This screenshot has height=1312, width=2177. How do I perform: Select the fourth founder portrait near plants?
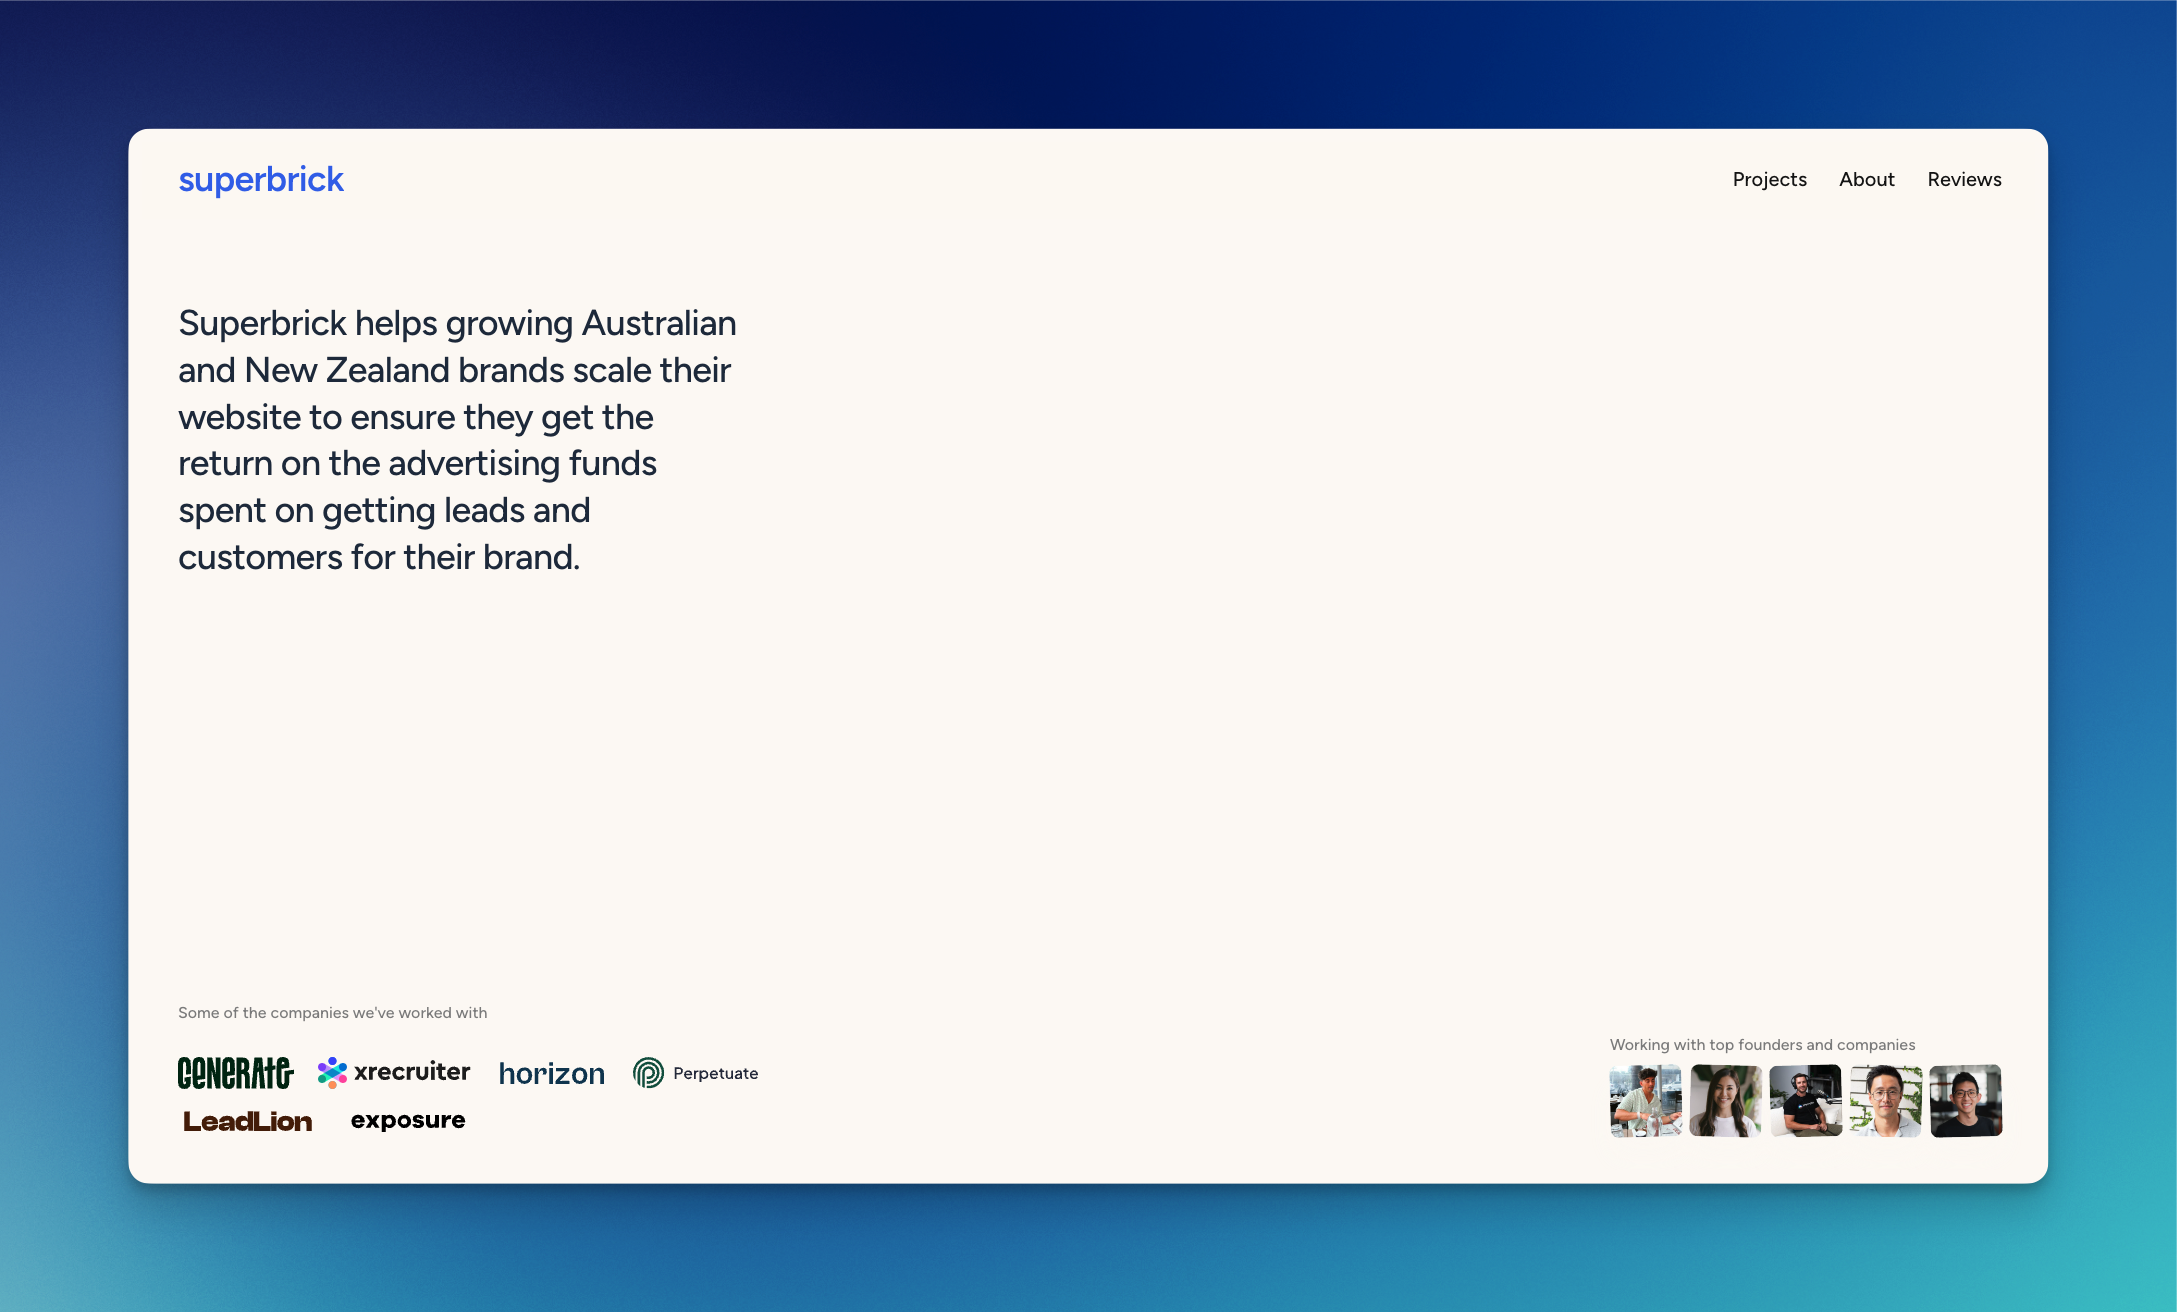[1884, 1101]
